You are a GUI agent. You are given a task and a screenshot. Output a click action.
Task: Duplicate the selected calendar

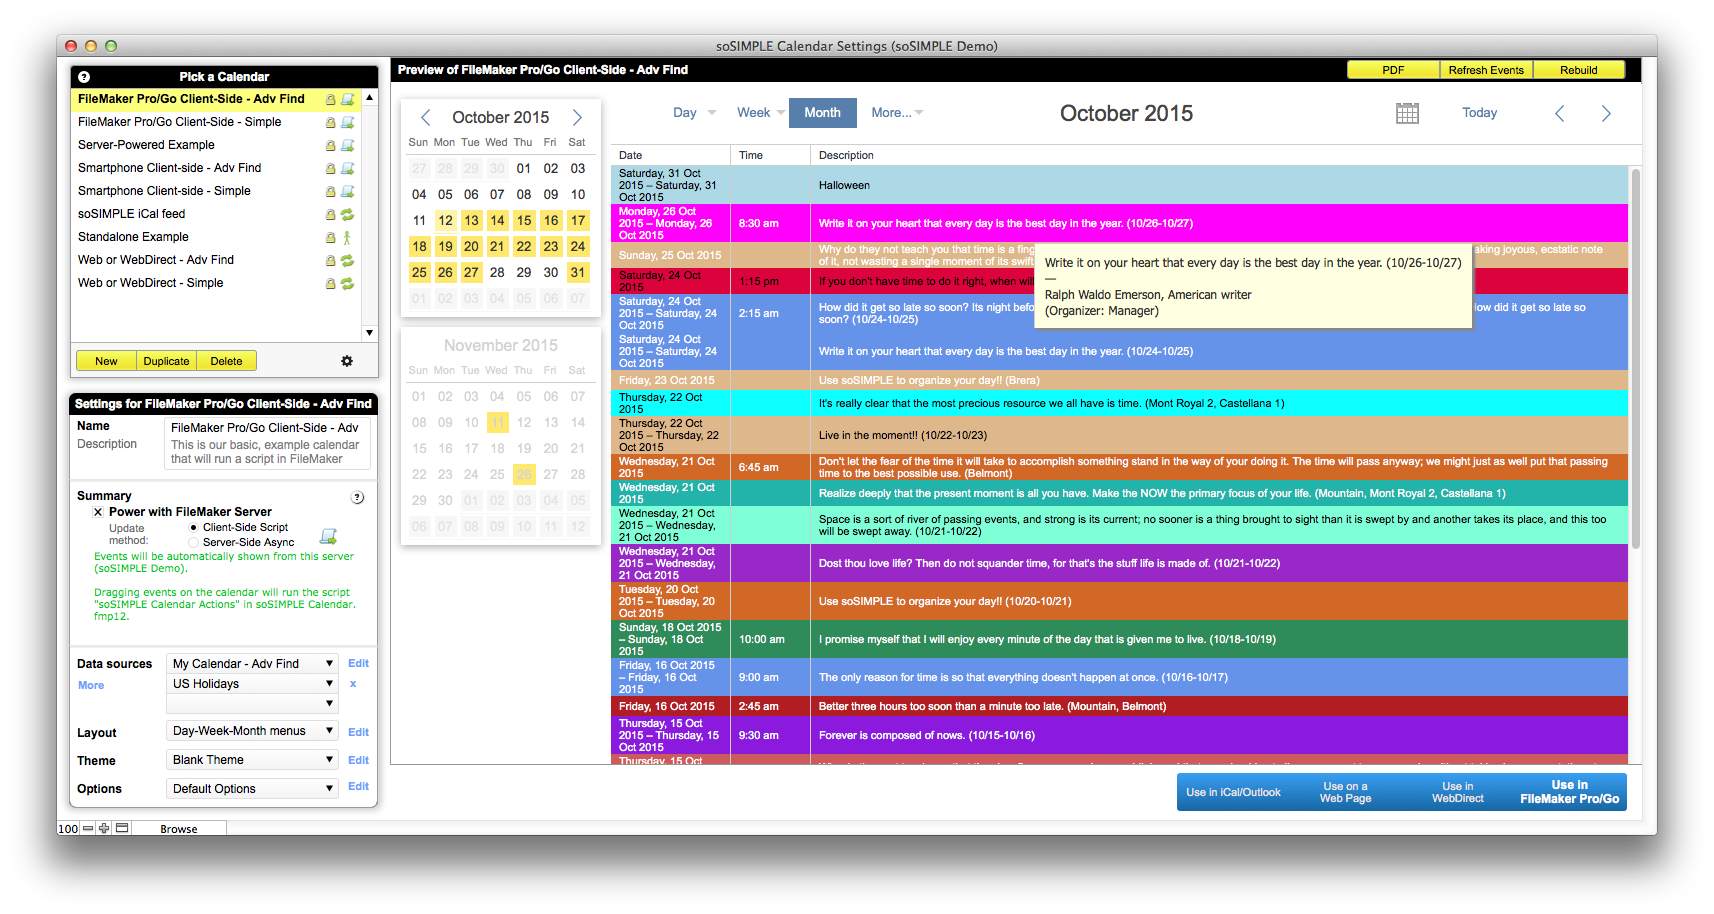coord(166,361)
